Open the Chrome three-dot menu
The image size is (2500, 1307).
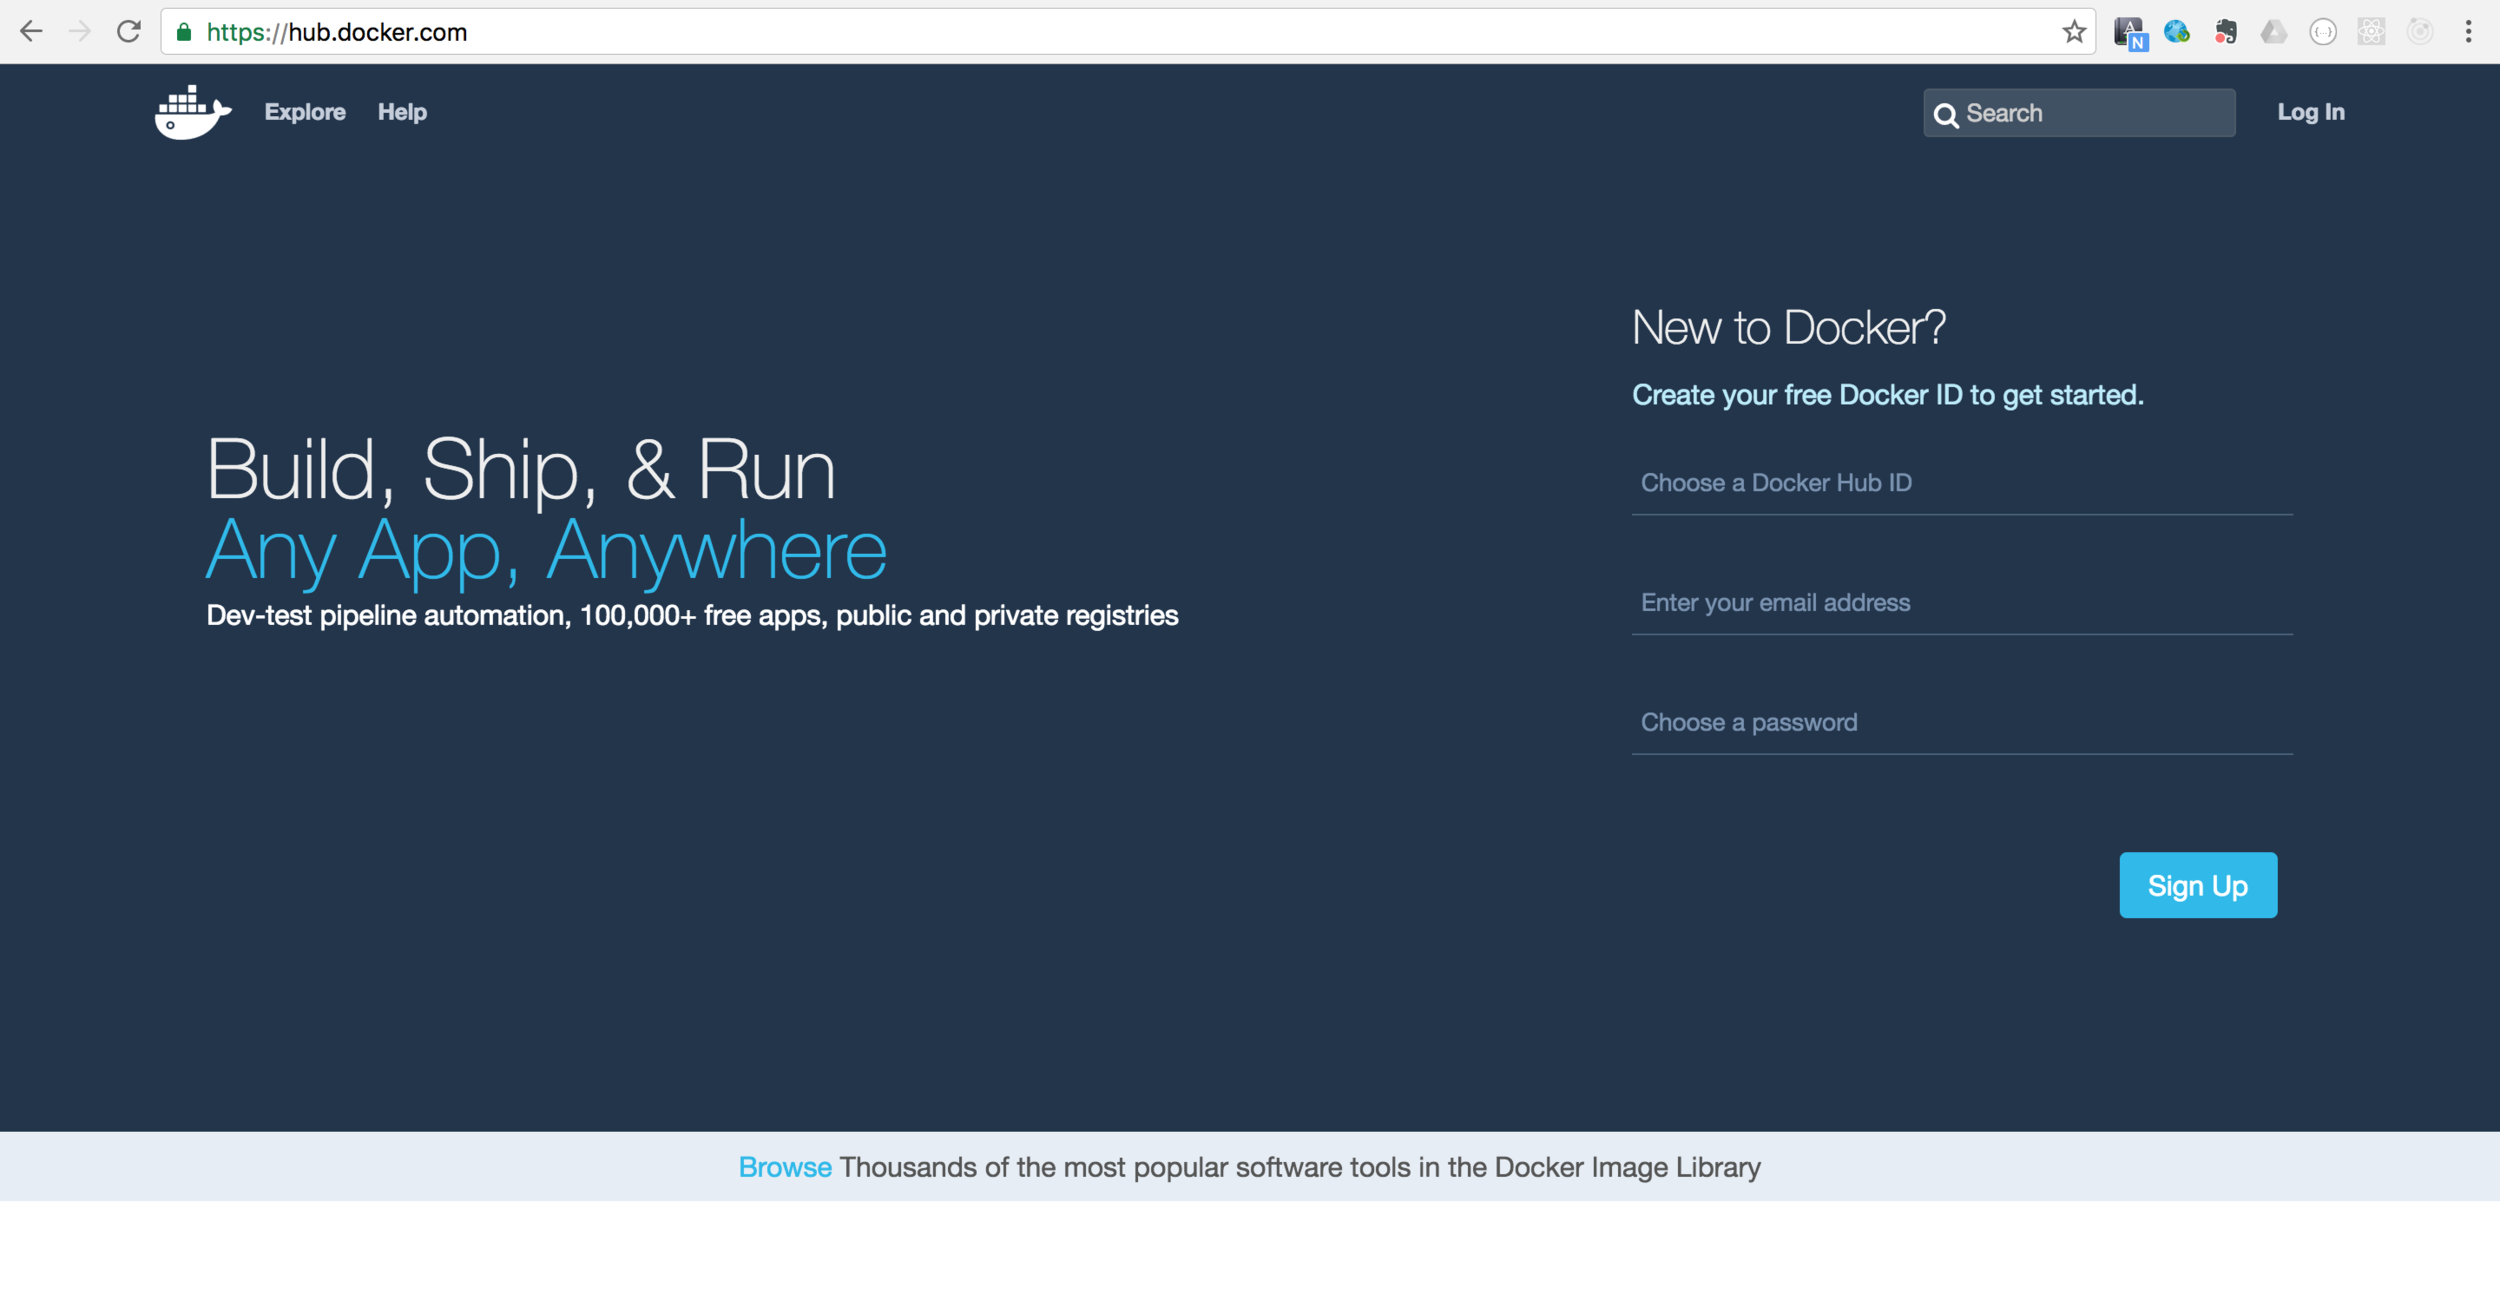[2468, 32]
